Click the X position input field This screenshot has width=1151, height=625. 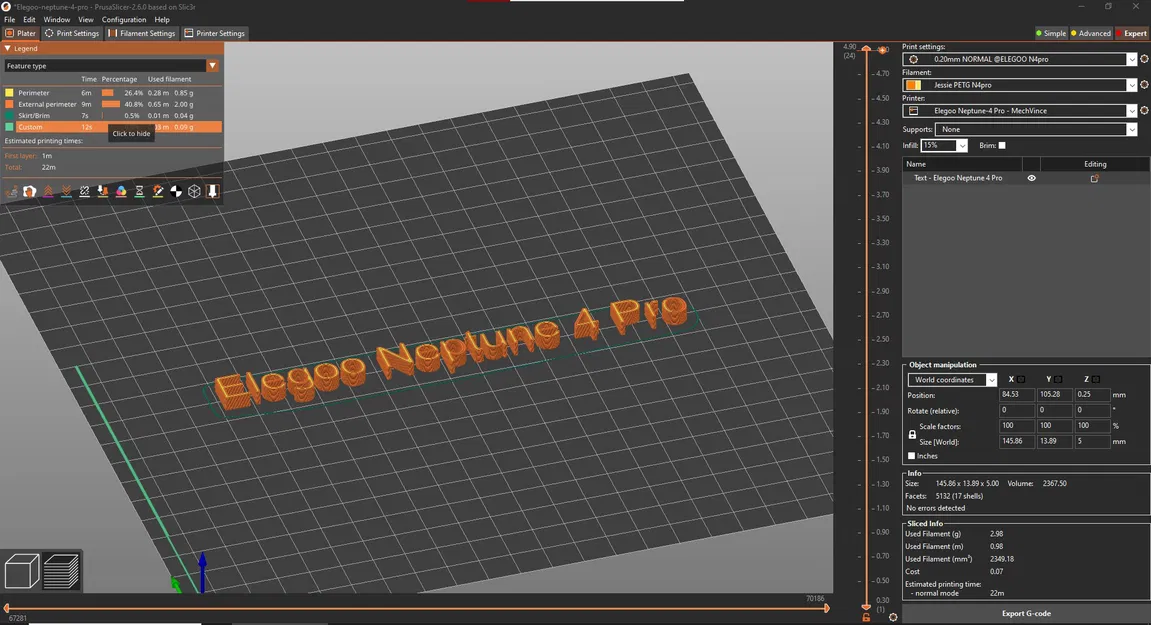point(1016,394)
